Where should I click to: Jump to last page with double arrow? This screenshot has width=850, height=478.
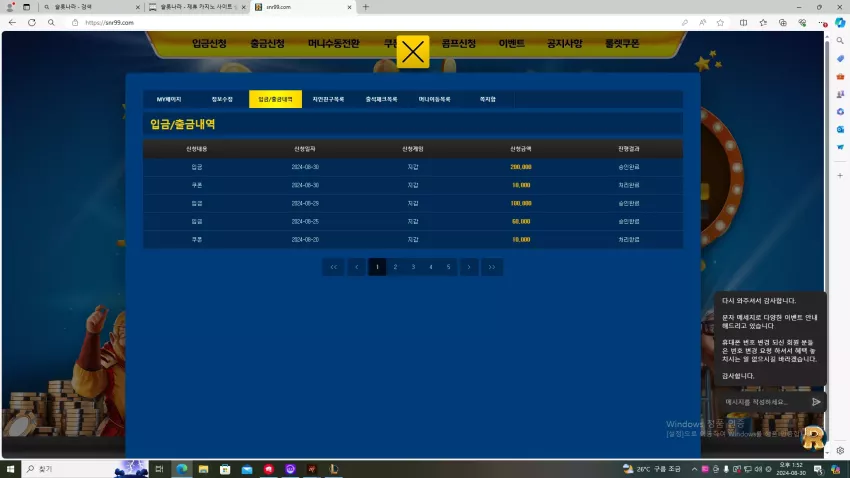pyautogui.click(x=492, y=267)
